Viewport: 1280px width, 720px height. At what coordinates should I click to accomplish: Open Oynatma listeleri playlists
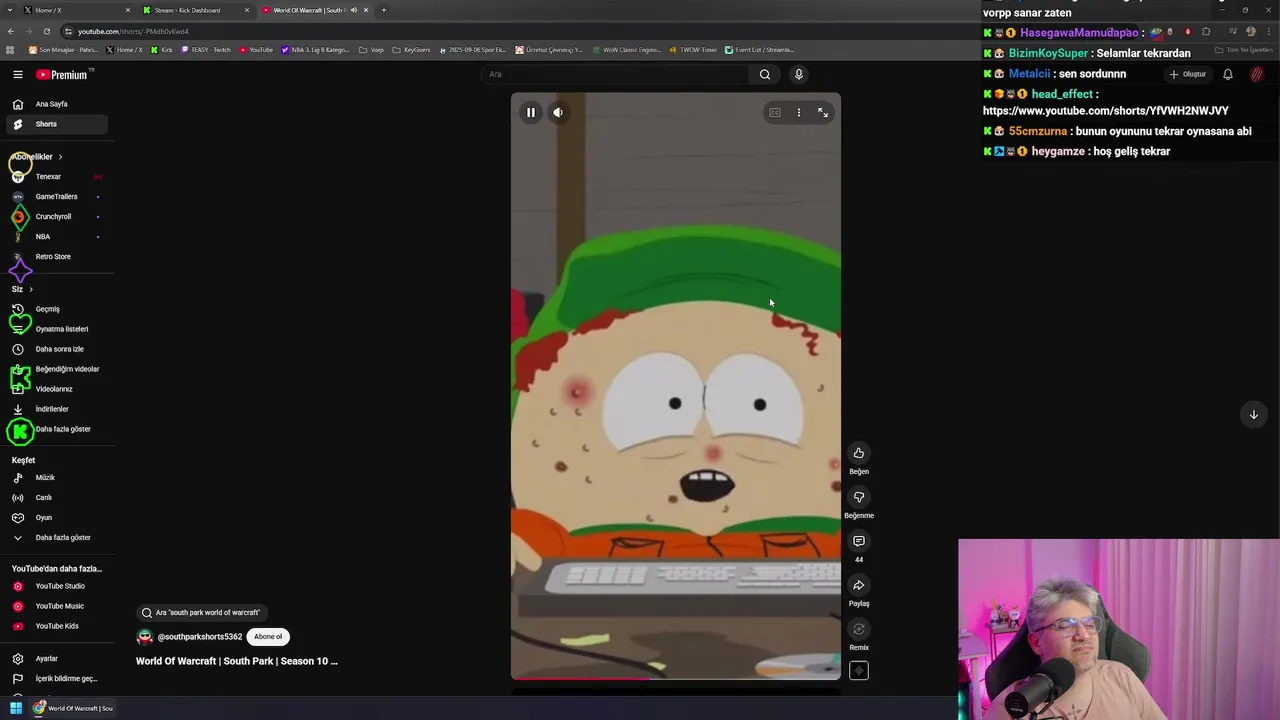56,329
